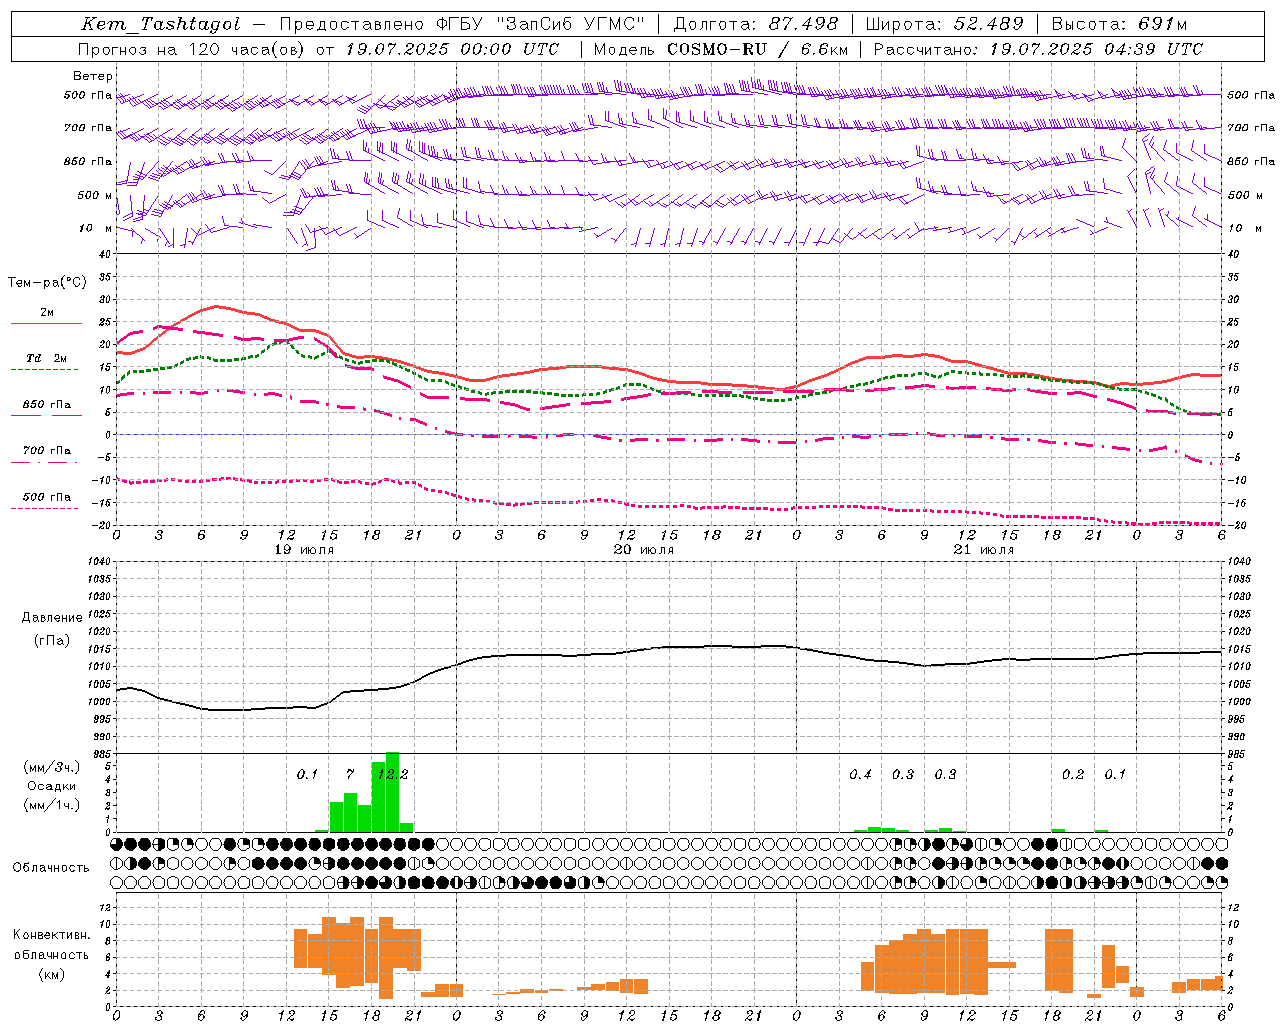Click the Осадки precipitation label

tap(51, 786)
